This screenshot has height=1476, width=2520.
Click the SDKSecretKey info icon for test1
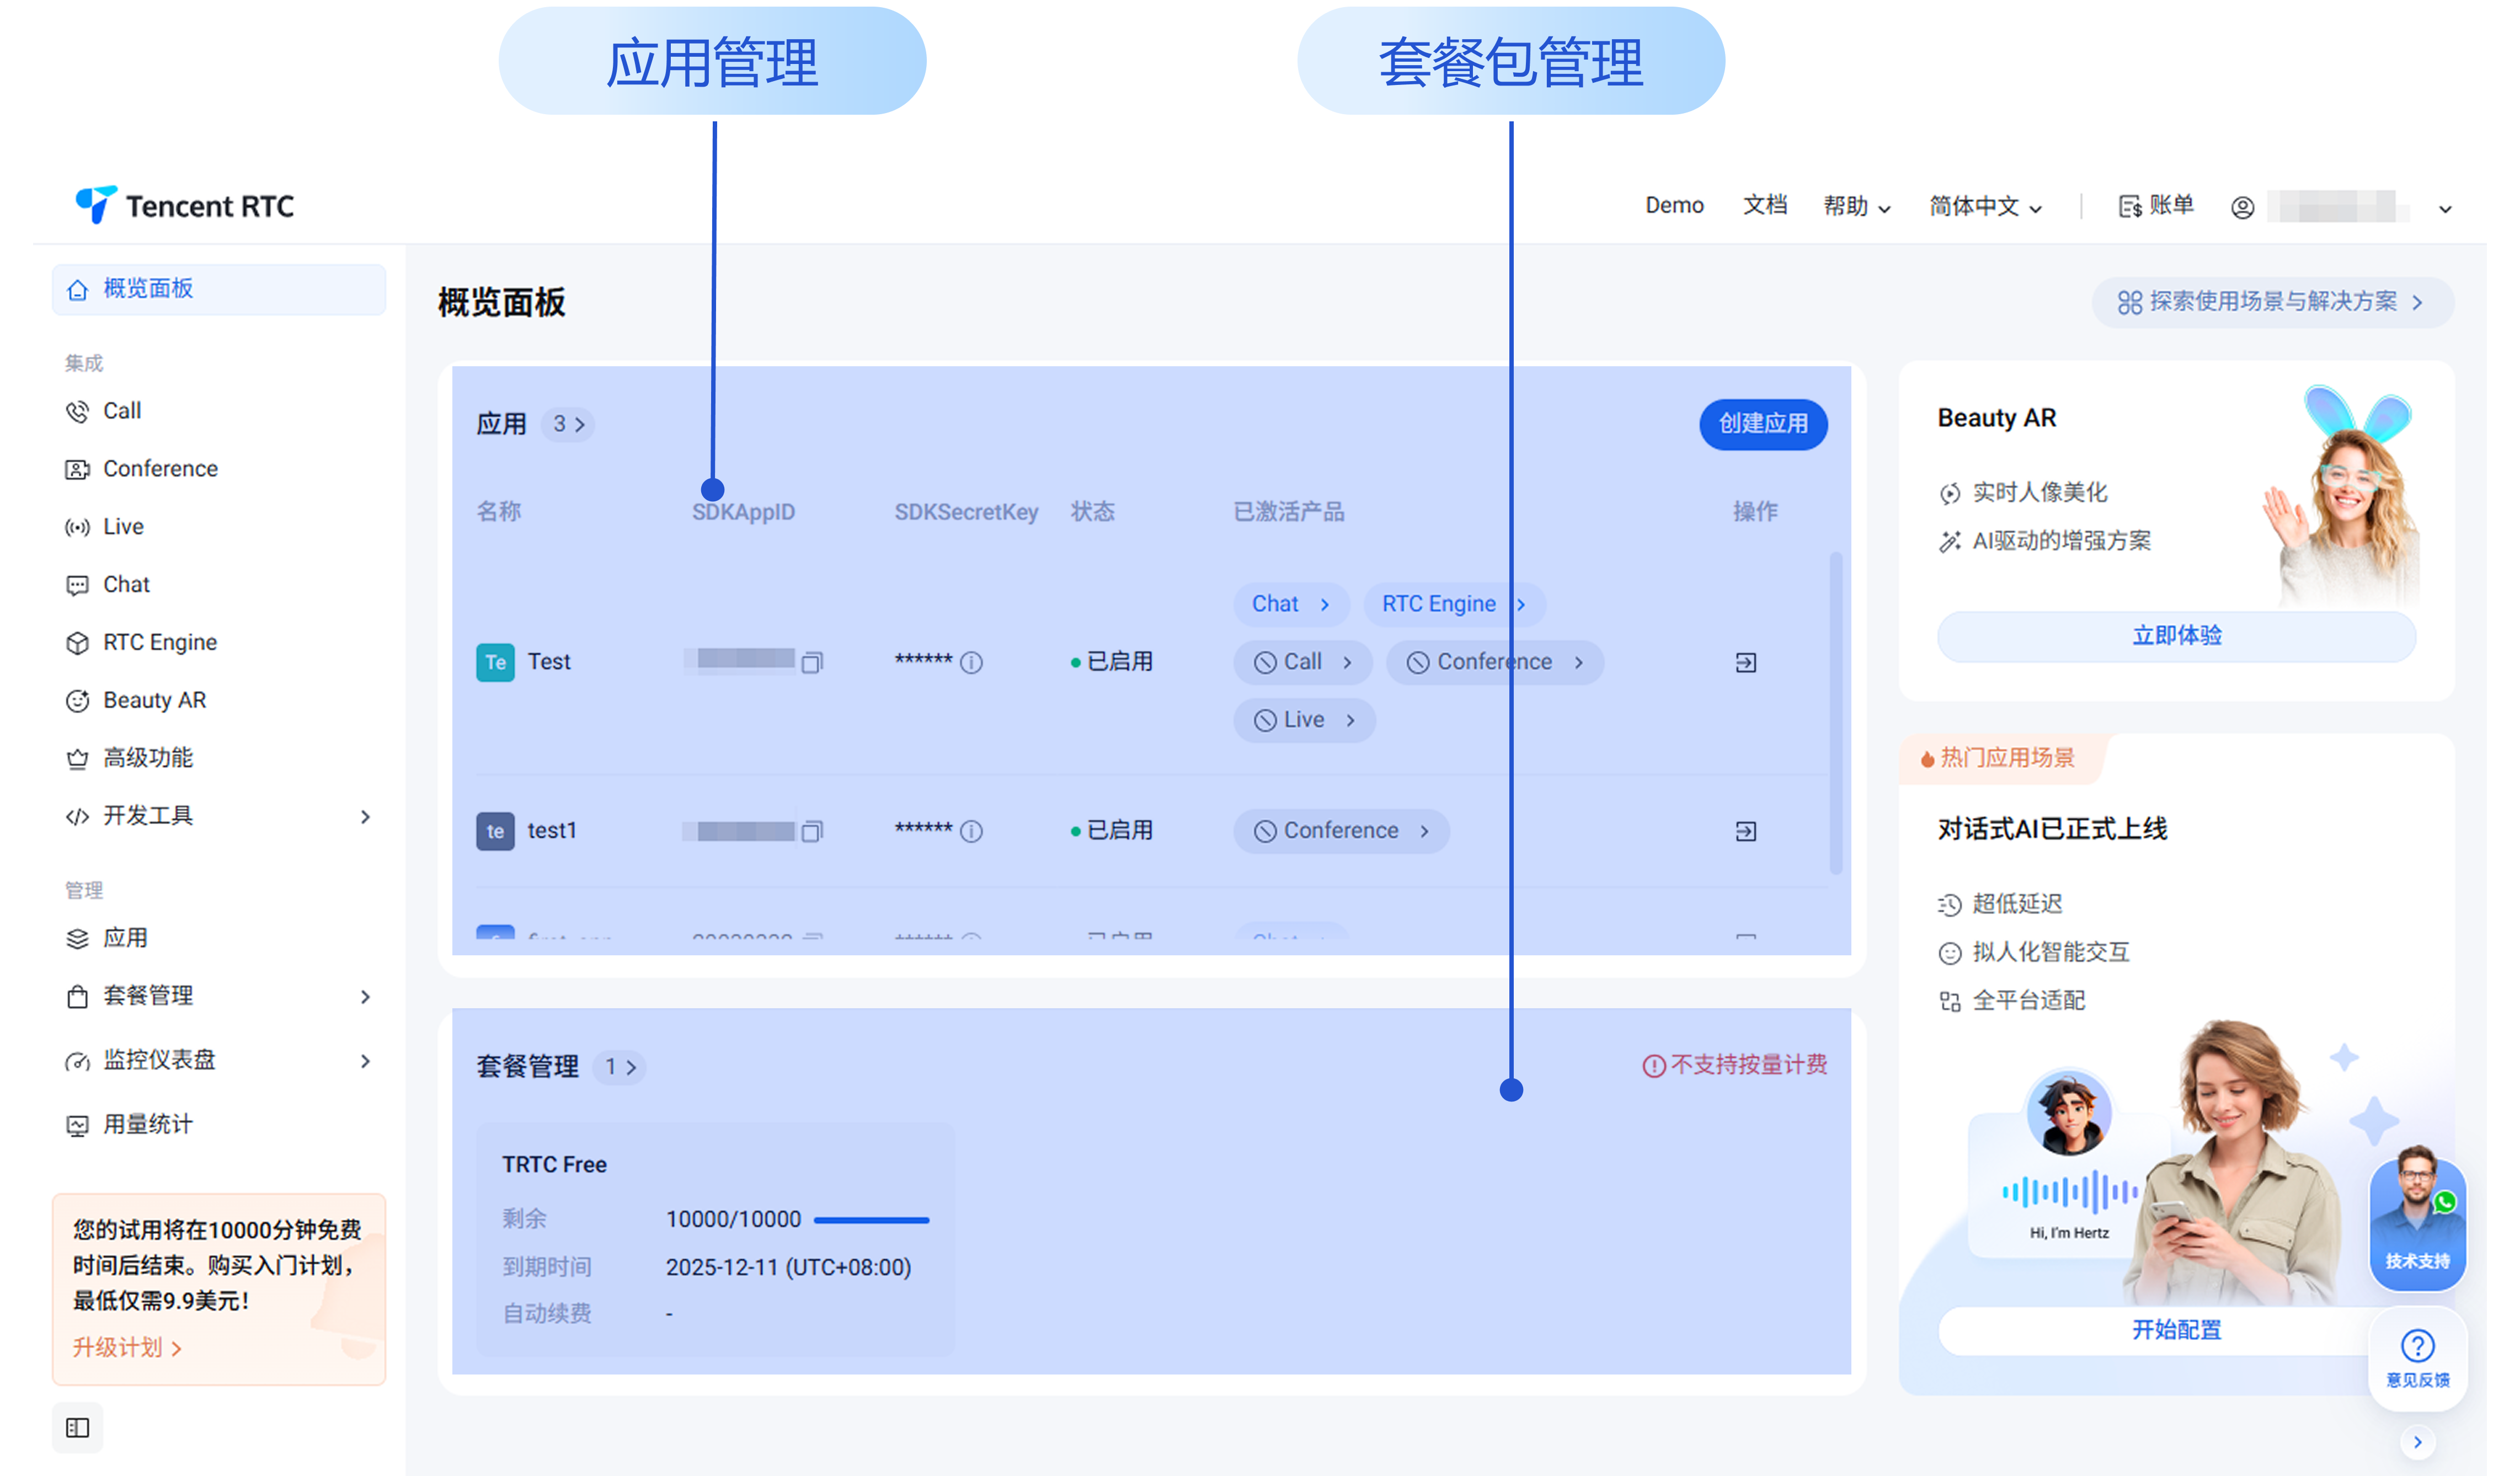click(x=971, y=832)
